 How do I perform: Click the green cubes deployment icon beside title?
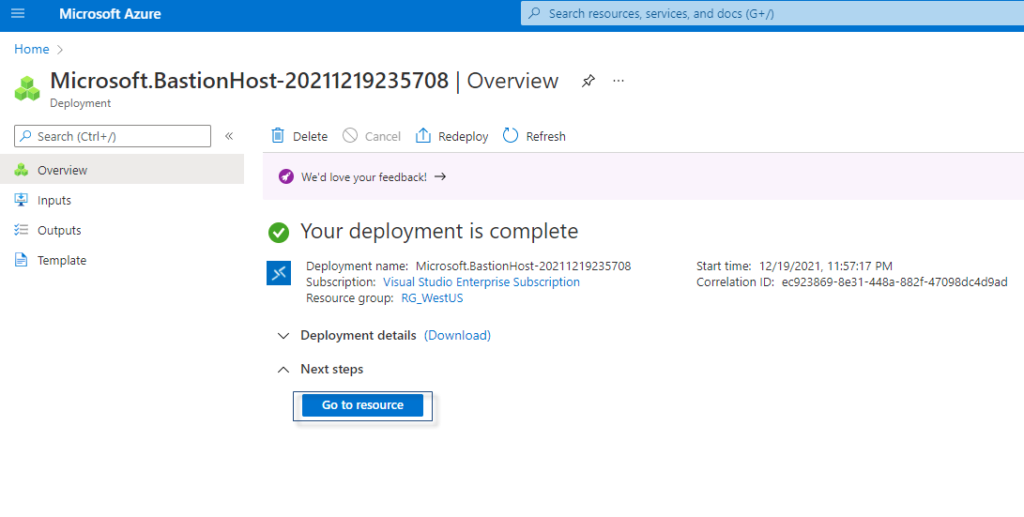(x=27, y=89)
